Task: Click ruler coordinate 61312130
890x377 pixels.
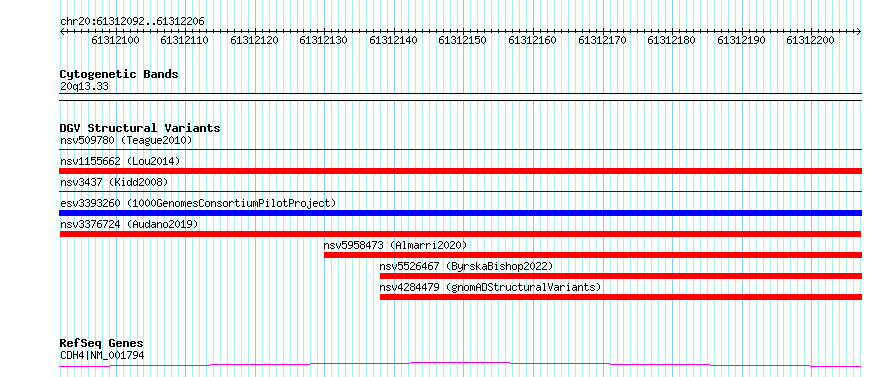Action: click(324, 40)
